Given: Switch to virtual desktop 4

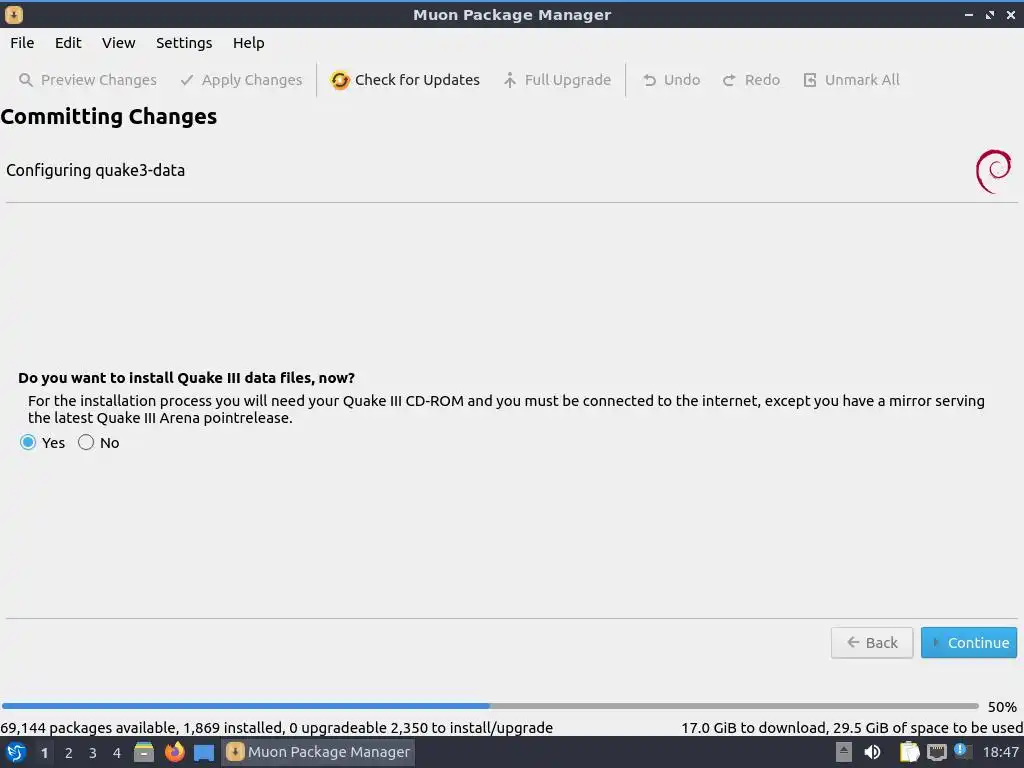Looking at the screenshot, I should point(117,753).
